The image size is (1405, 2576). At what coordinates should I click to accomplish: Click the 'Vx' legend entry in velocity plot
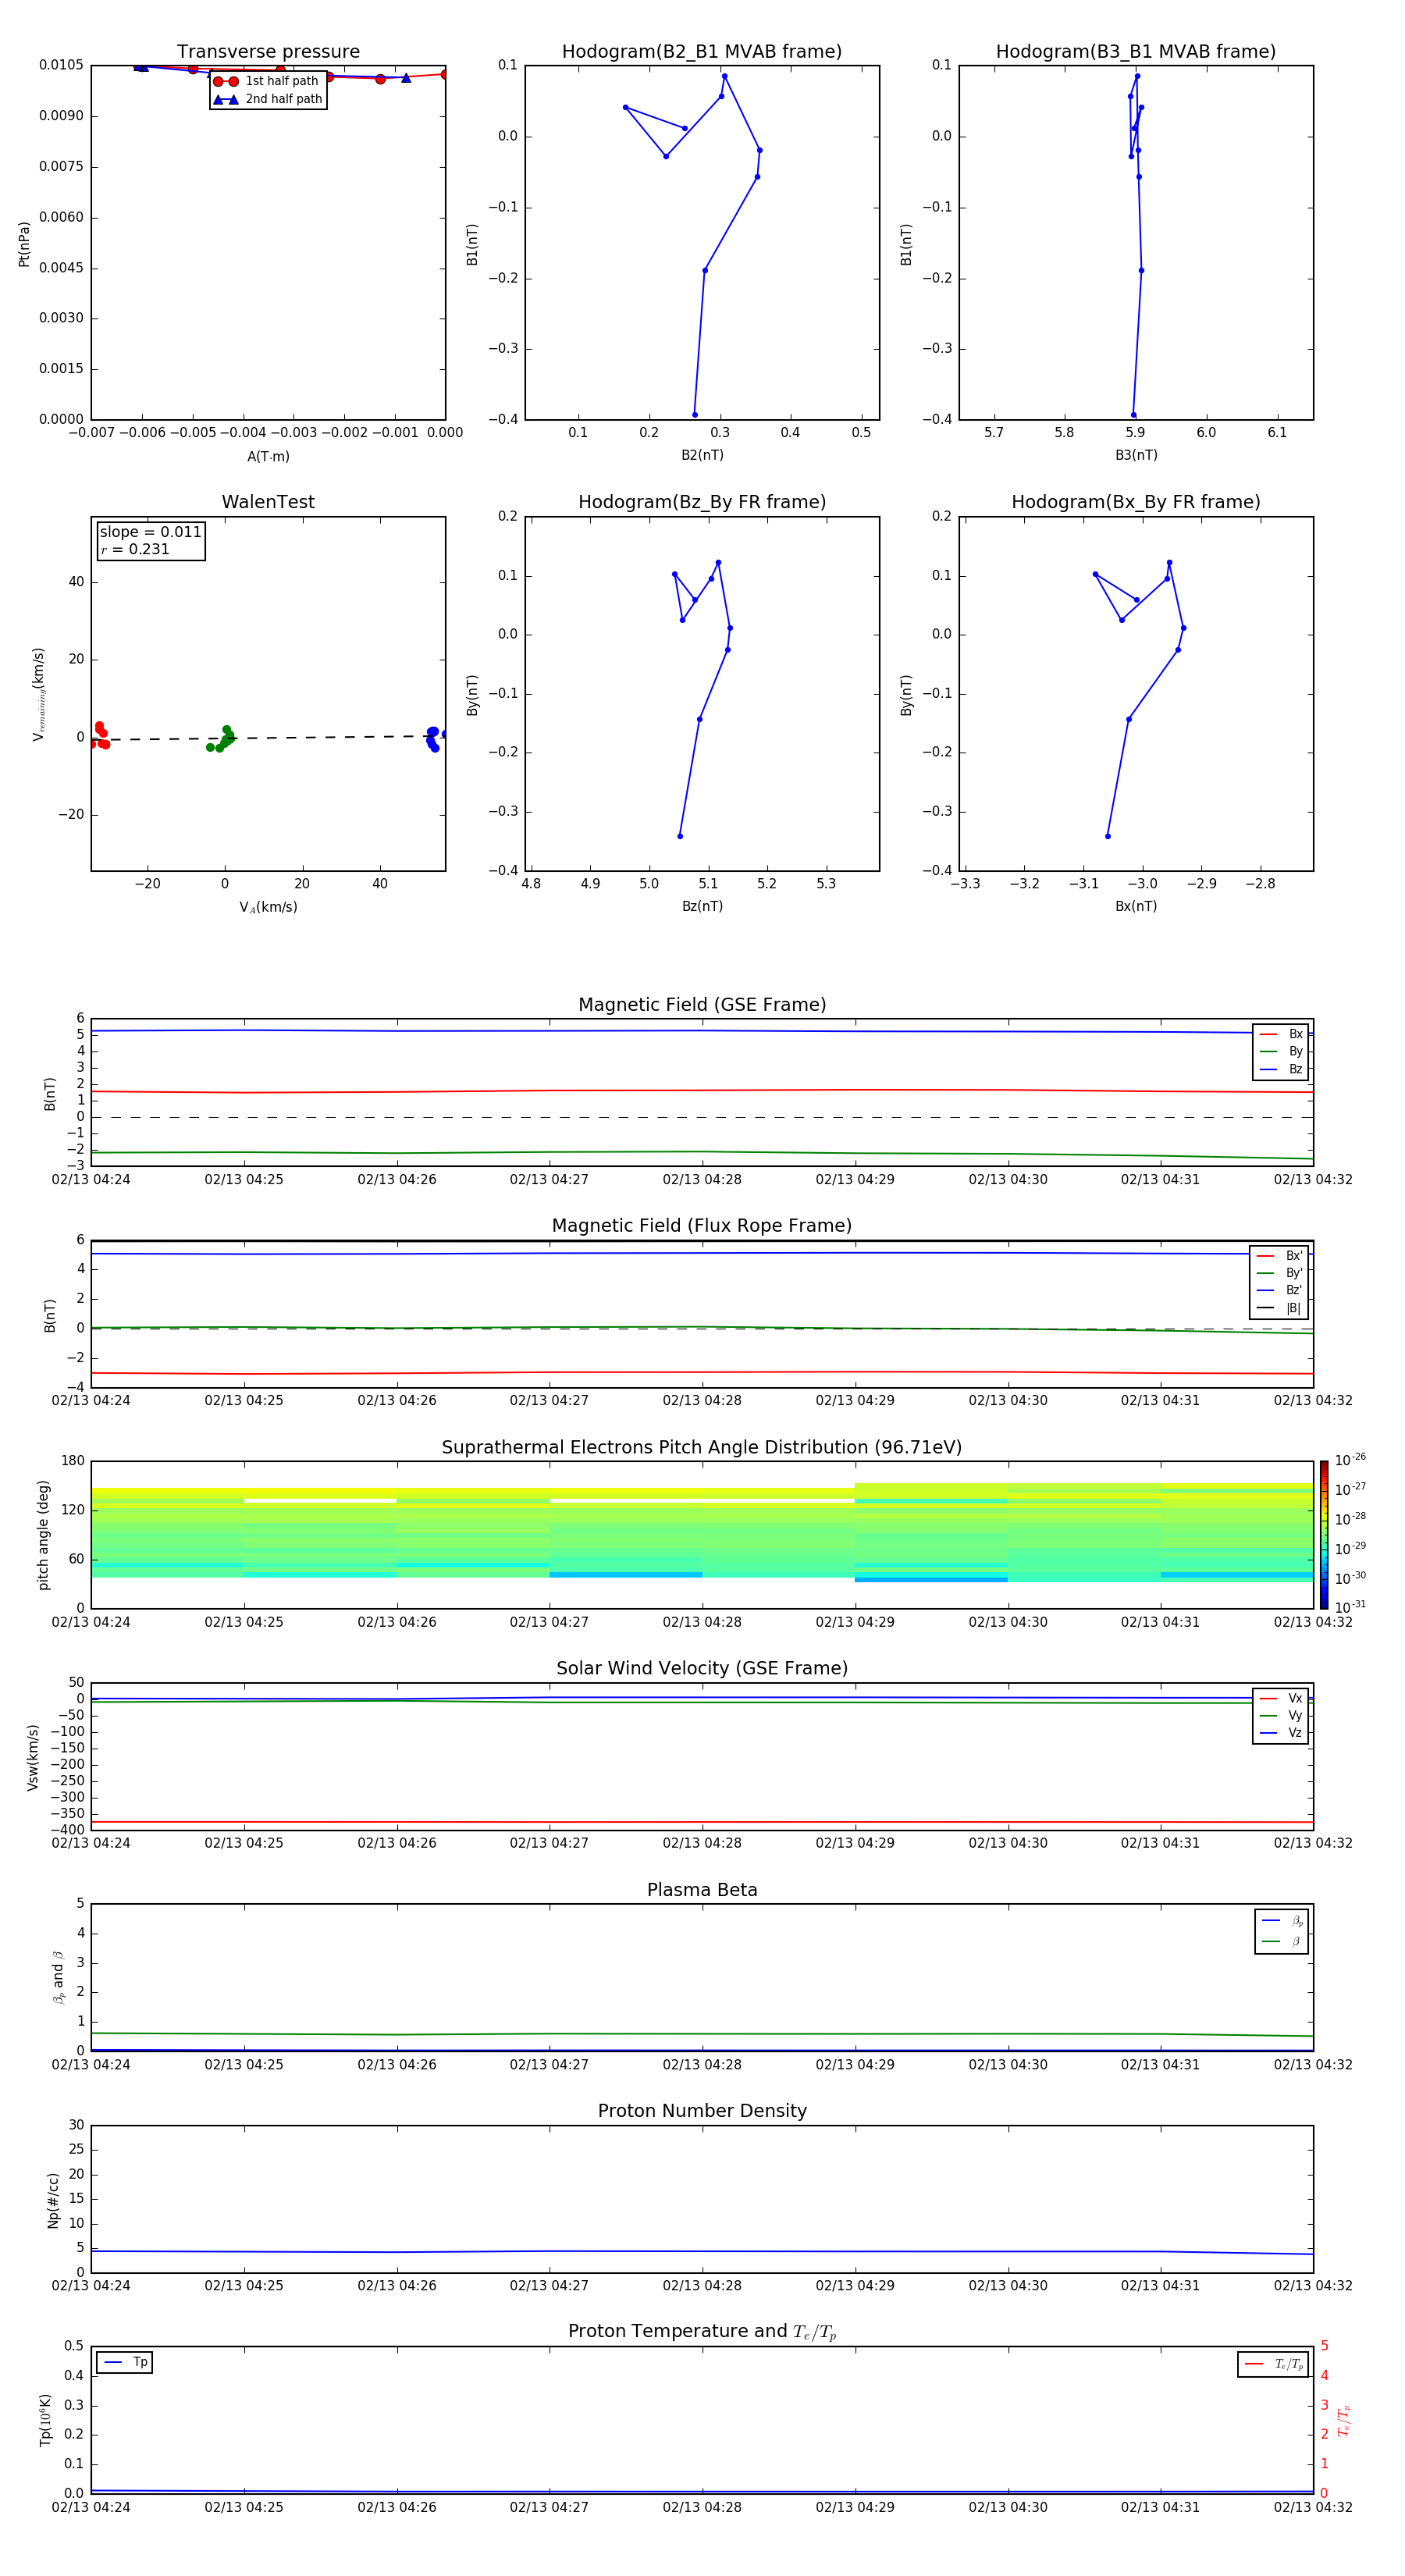point(1281,1698)
